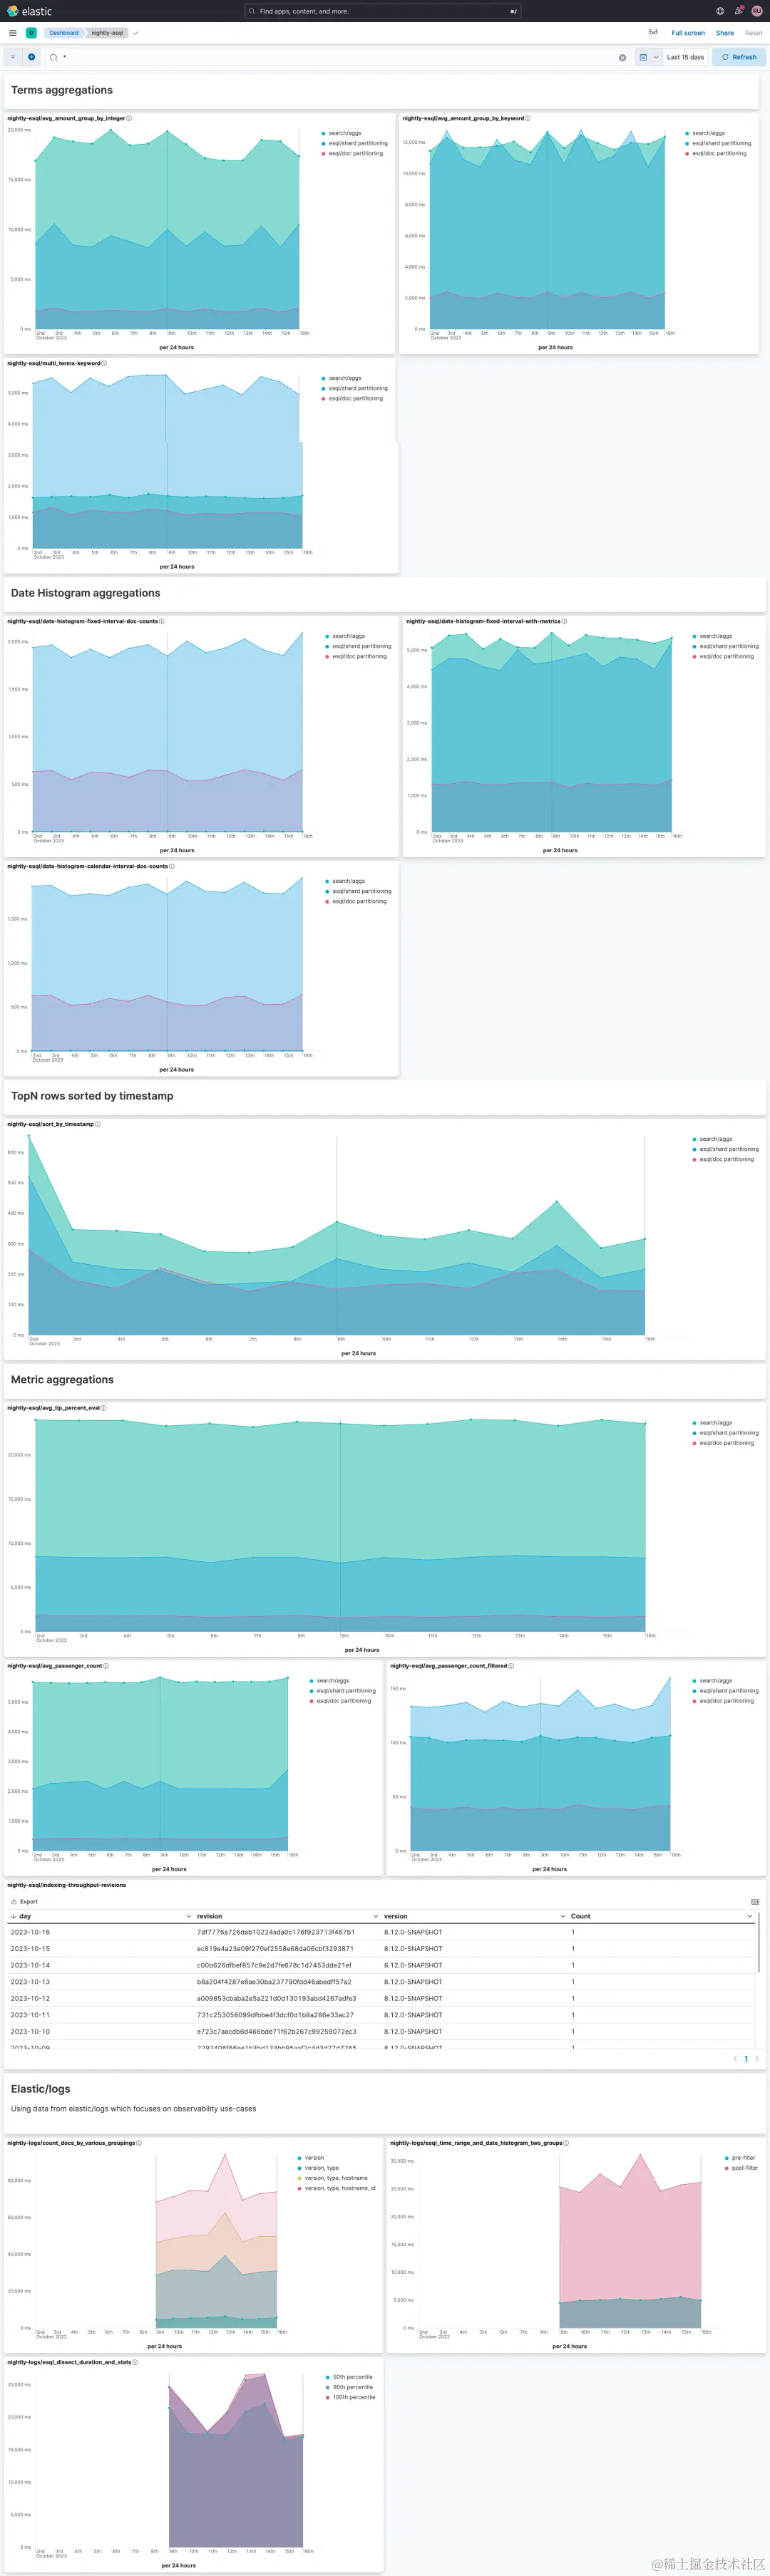770x2576 pixels.
Task: Click Reset in dashboard toolbar
Action: click(754, 33)
